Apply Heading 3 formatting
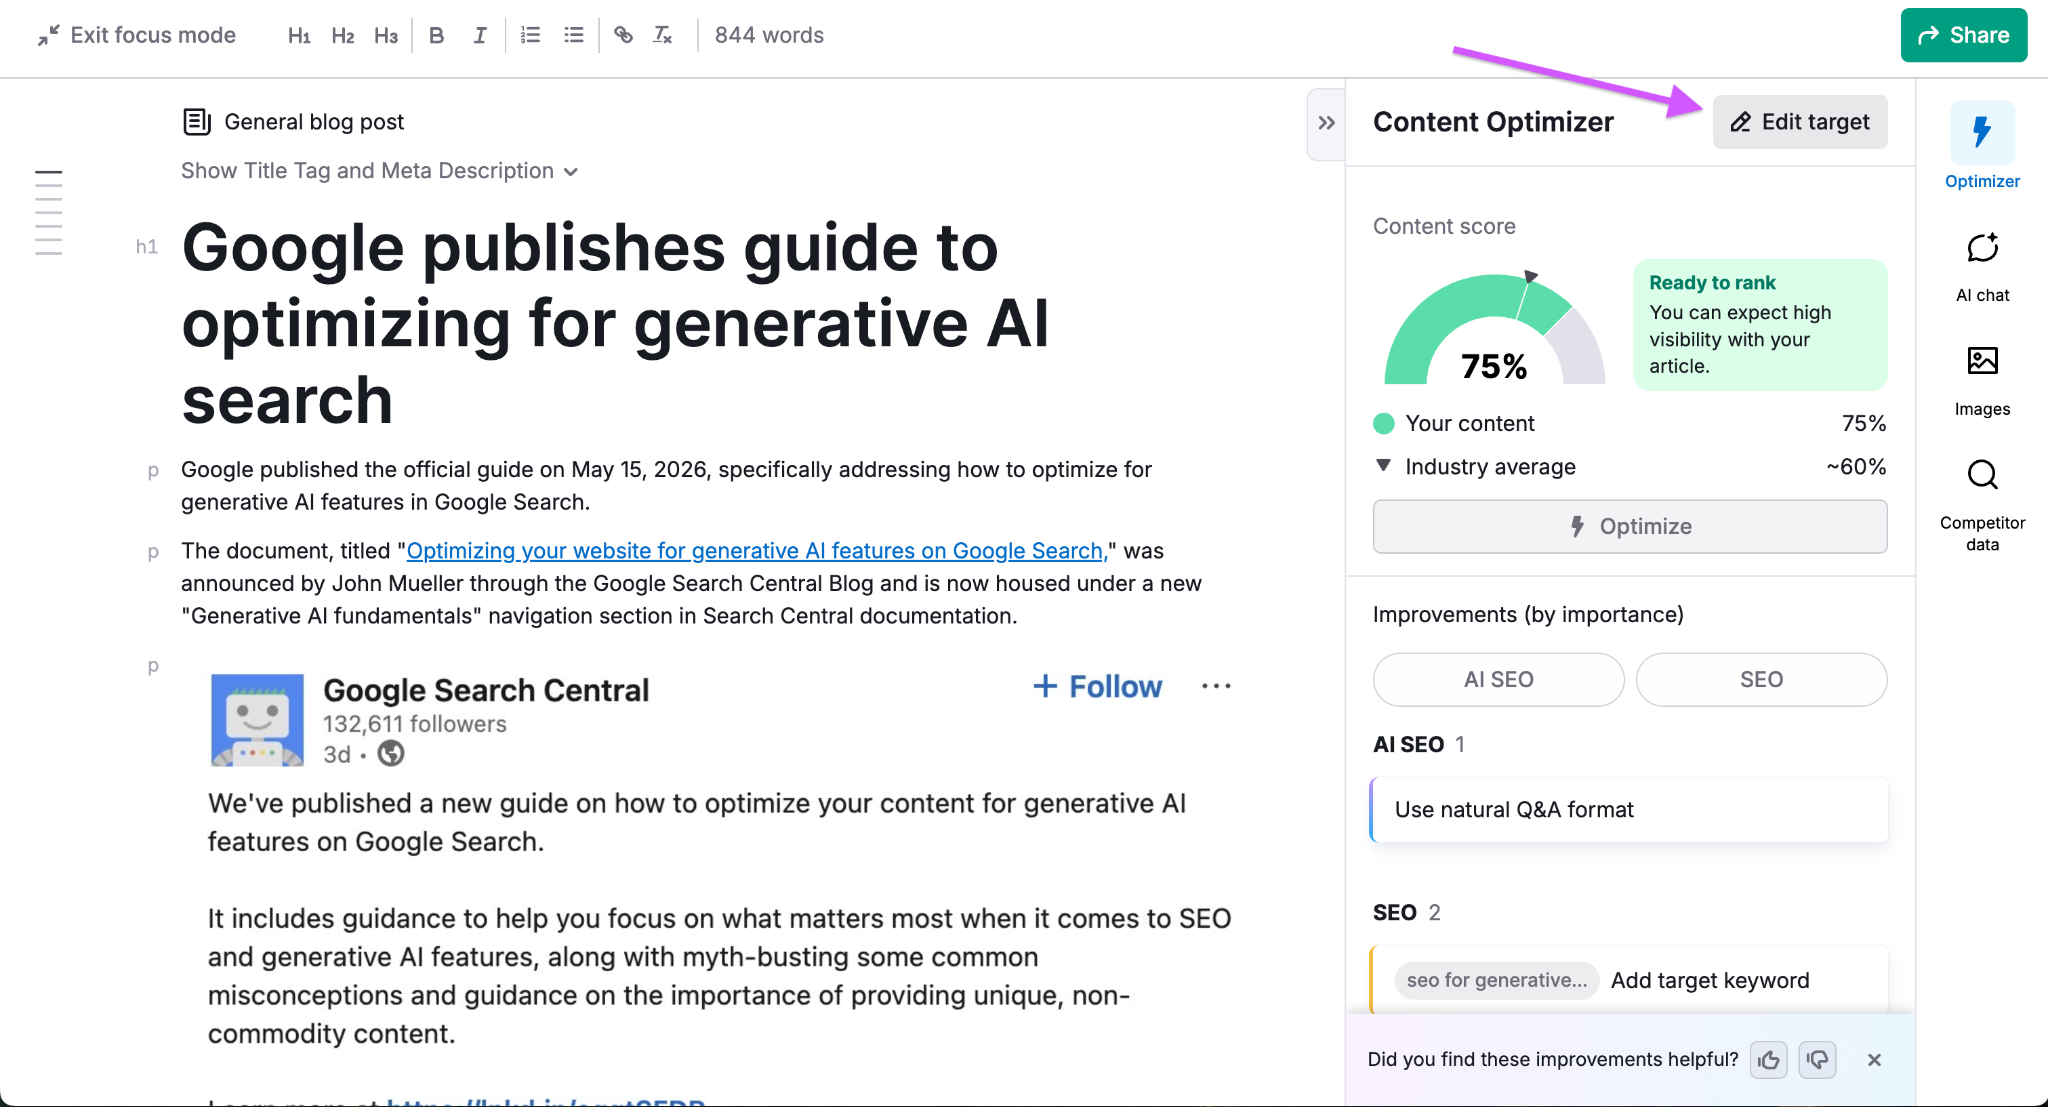 386,36
